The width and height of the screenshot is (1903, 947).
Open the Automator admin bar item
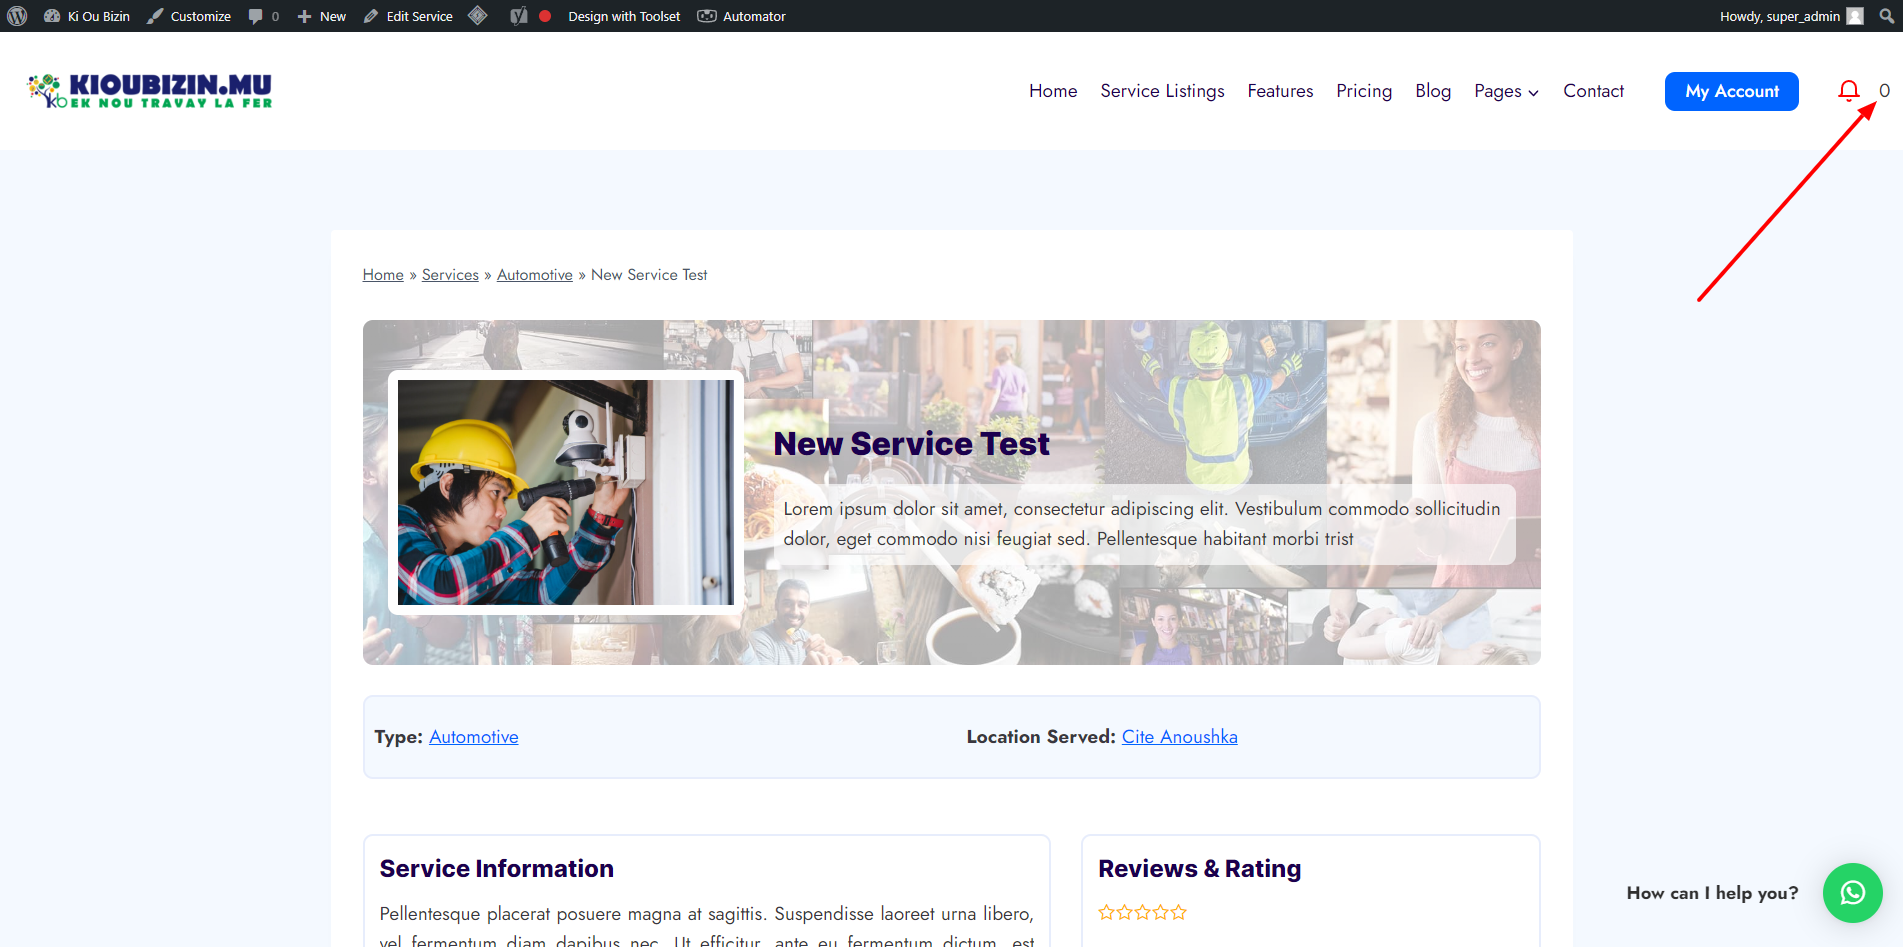click(742, 16)
